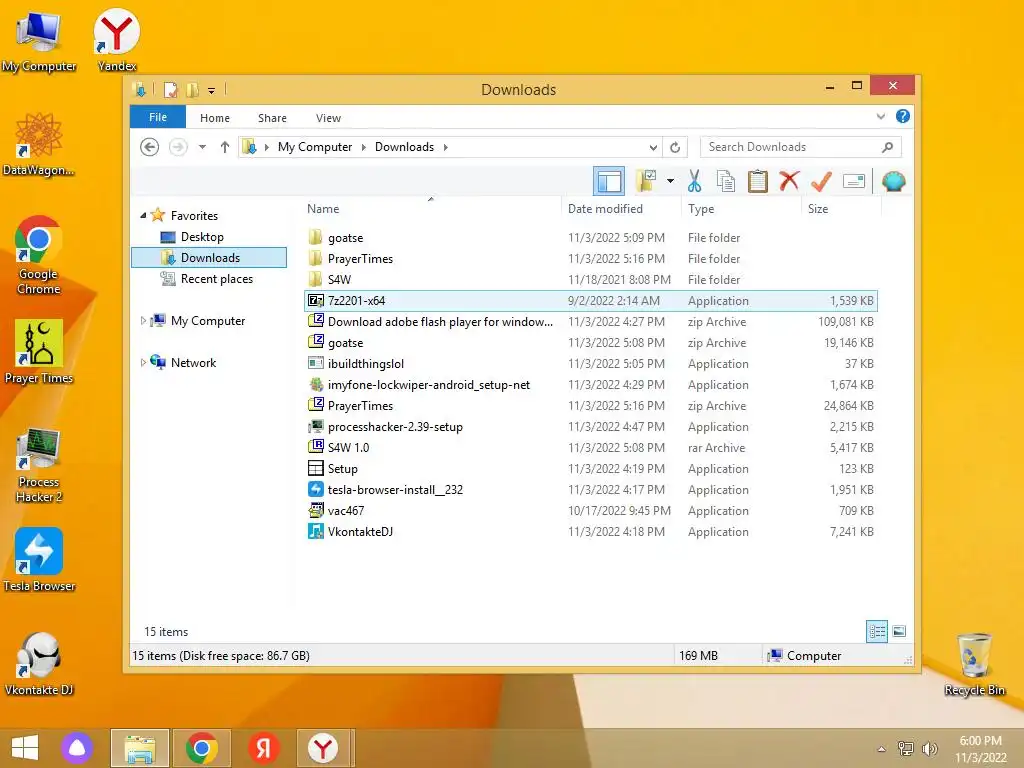This screenshot has height=768, width=1024.
Task: Click the Forward navigation arrow
Action: pos(178,147)
